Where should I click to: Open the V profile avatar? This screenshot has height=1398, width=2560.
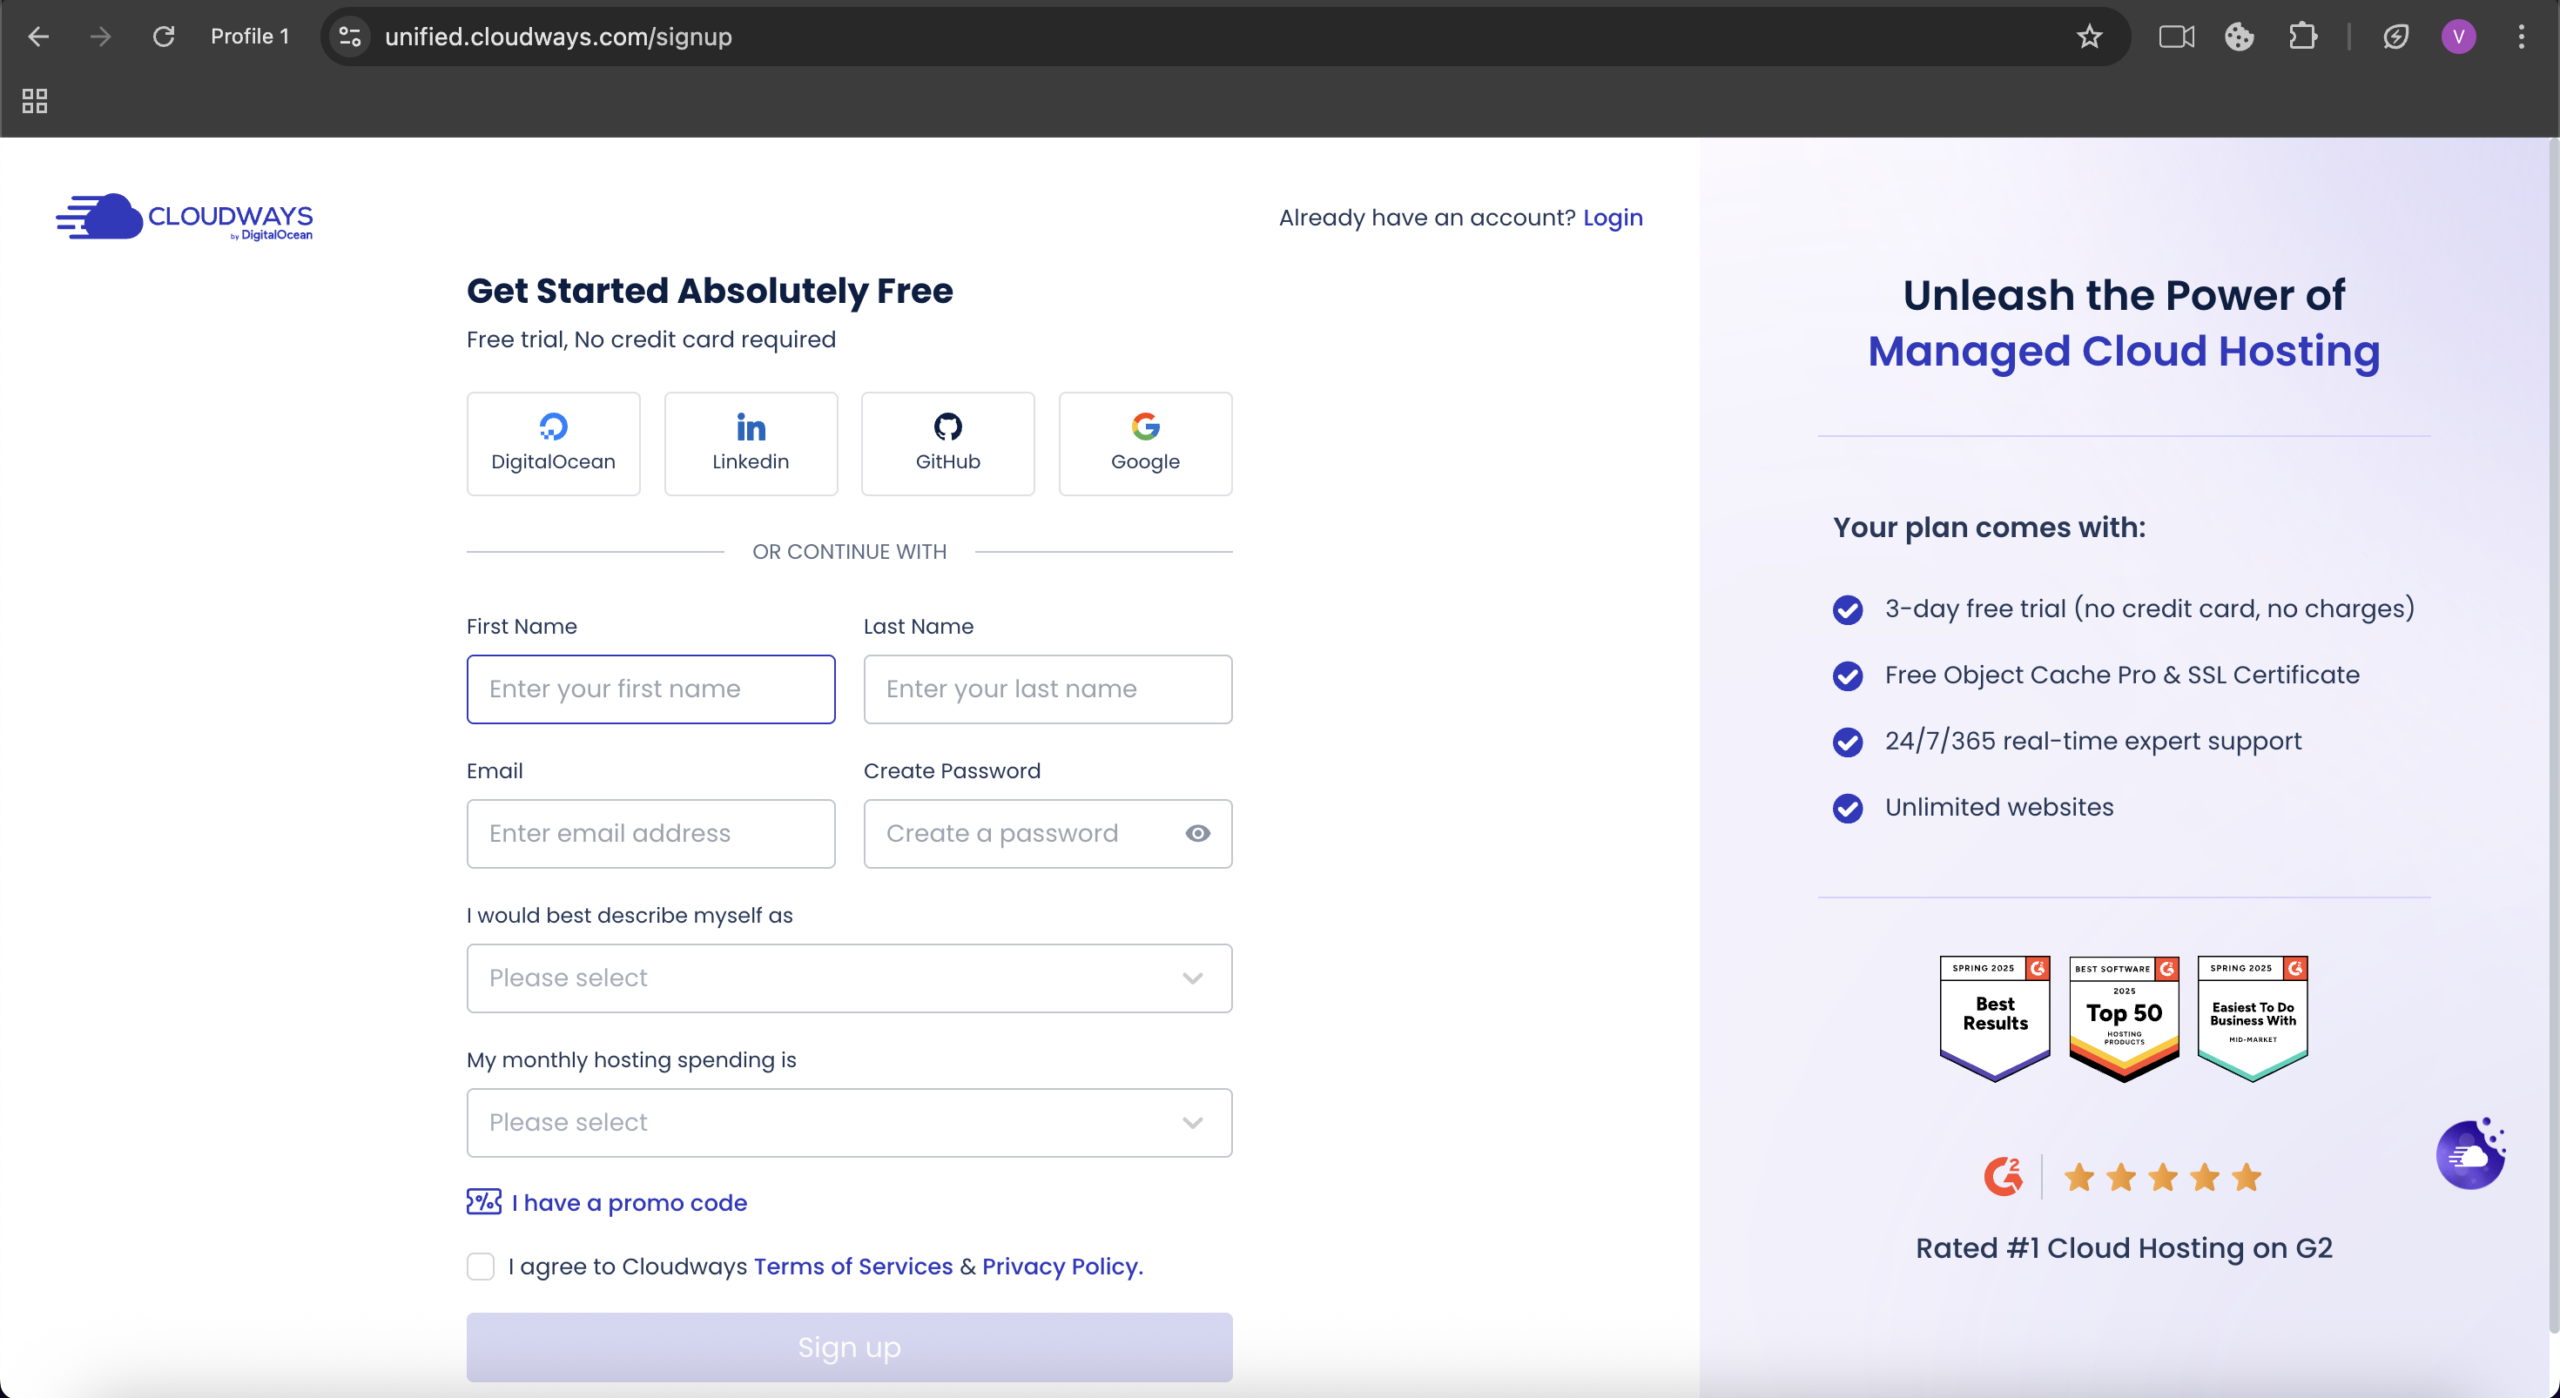pyautogui.click(x=2459, y=37)
